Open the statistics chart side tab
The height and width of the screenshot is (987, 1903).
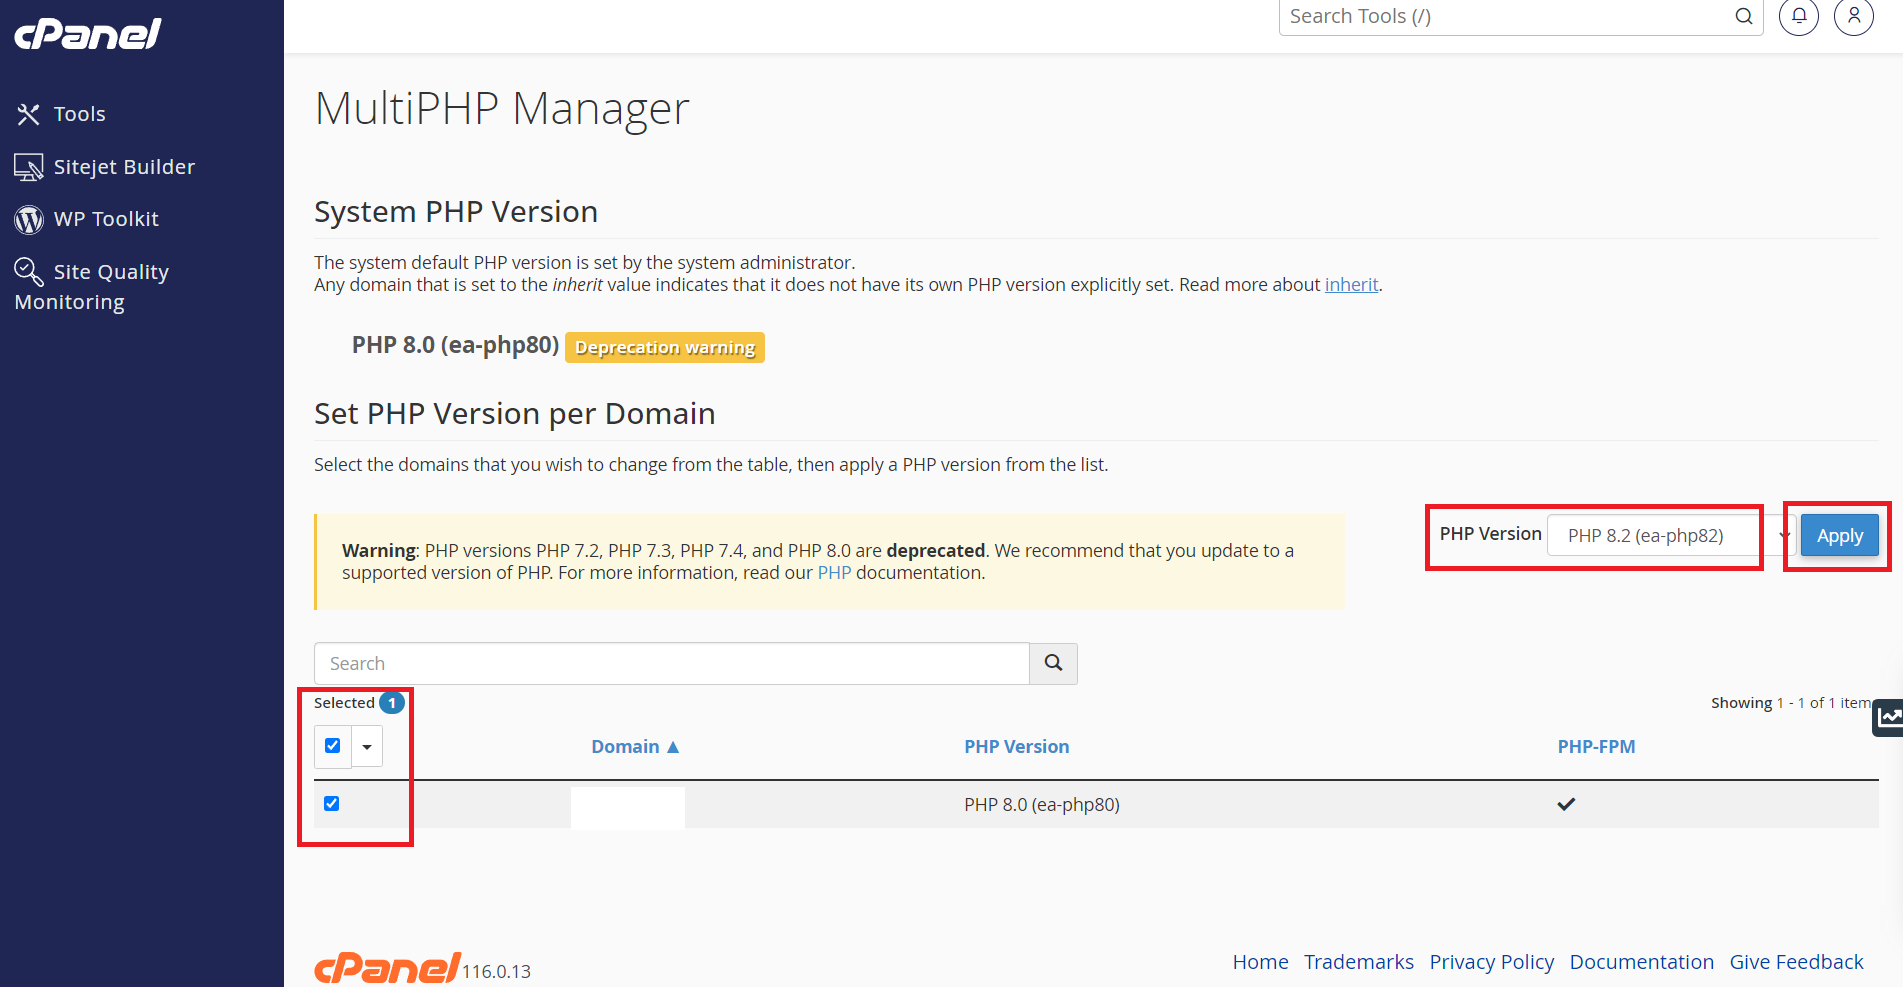coord(1888,717)
